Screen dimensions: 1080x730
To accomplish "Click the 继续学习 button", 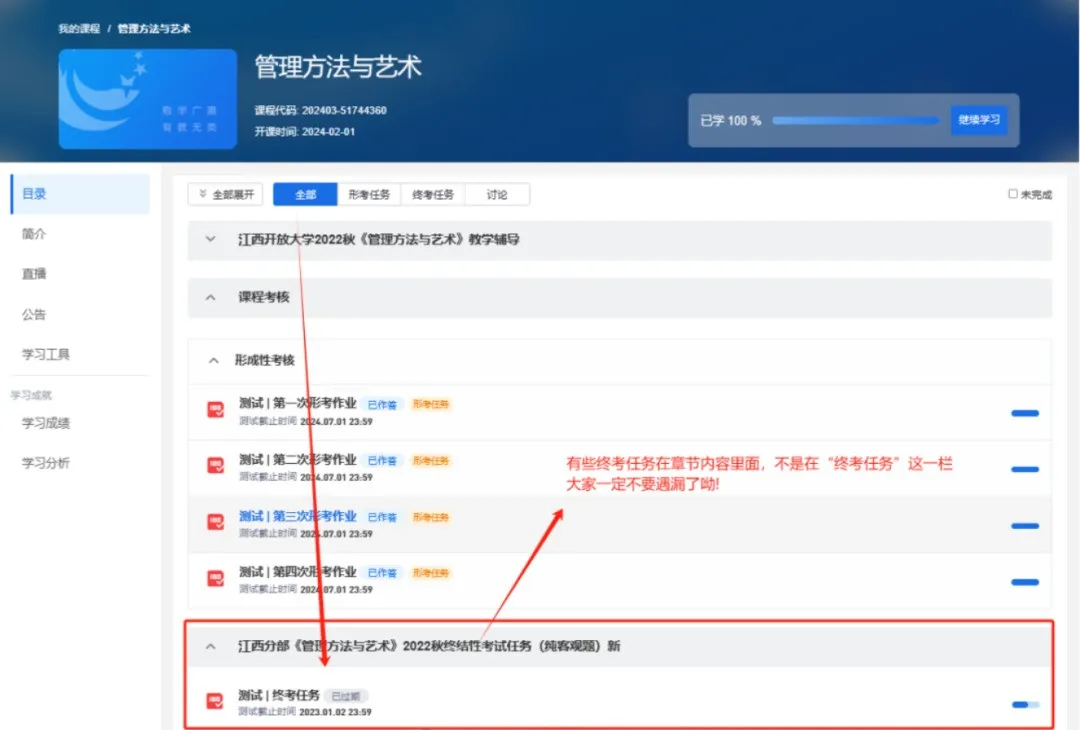I will (978, 119).
